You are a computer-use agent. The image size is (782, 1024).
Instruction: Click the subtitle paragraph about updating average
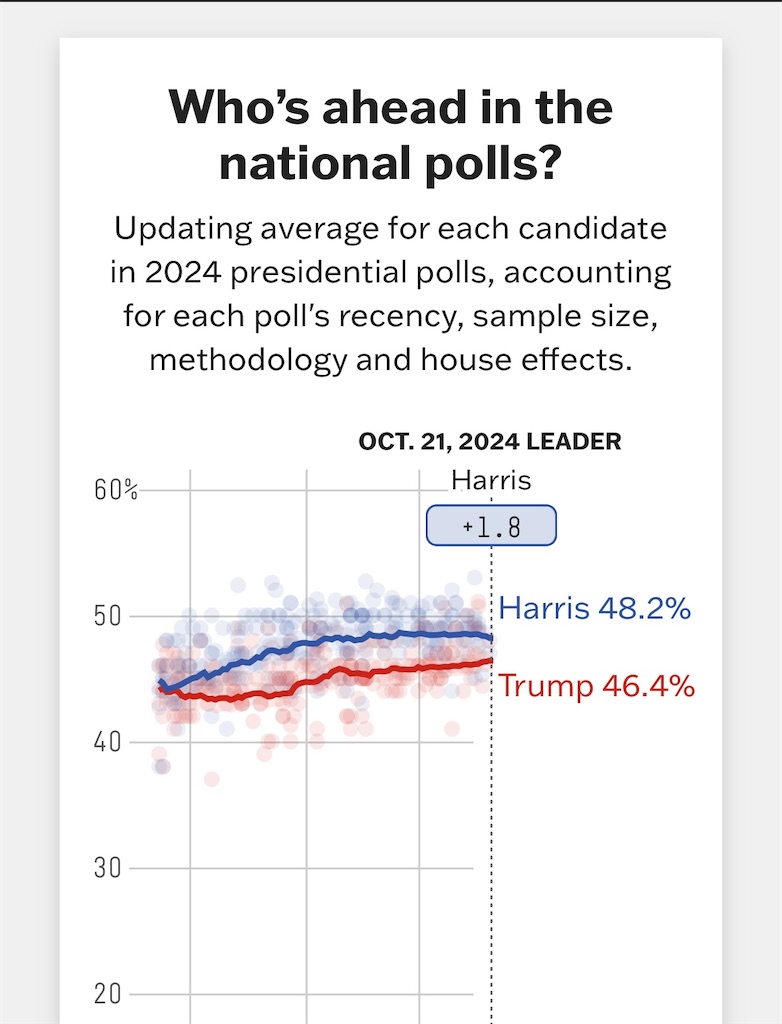(x=391, y=294)
